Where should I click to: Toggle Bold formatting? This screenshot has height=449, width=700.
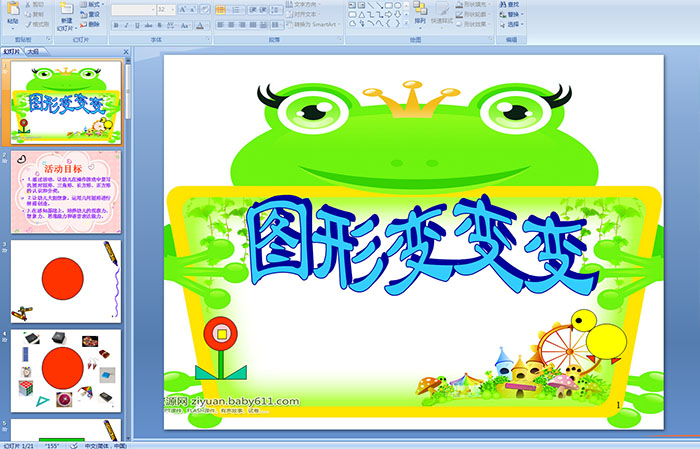pyautogui.click(x=116, y=25)
